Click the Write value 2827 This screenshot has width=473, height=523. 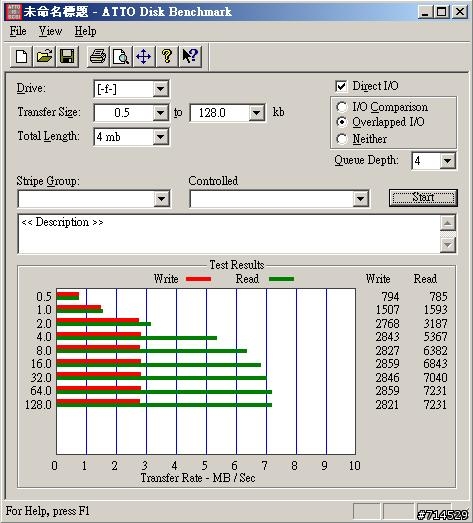point(387,351)
